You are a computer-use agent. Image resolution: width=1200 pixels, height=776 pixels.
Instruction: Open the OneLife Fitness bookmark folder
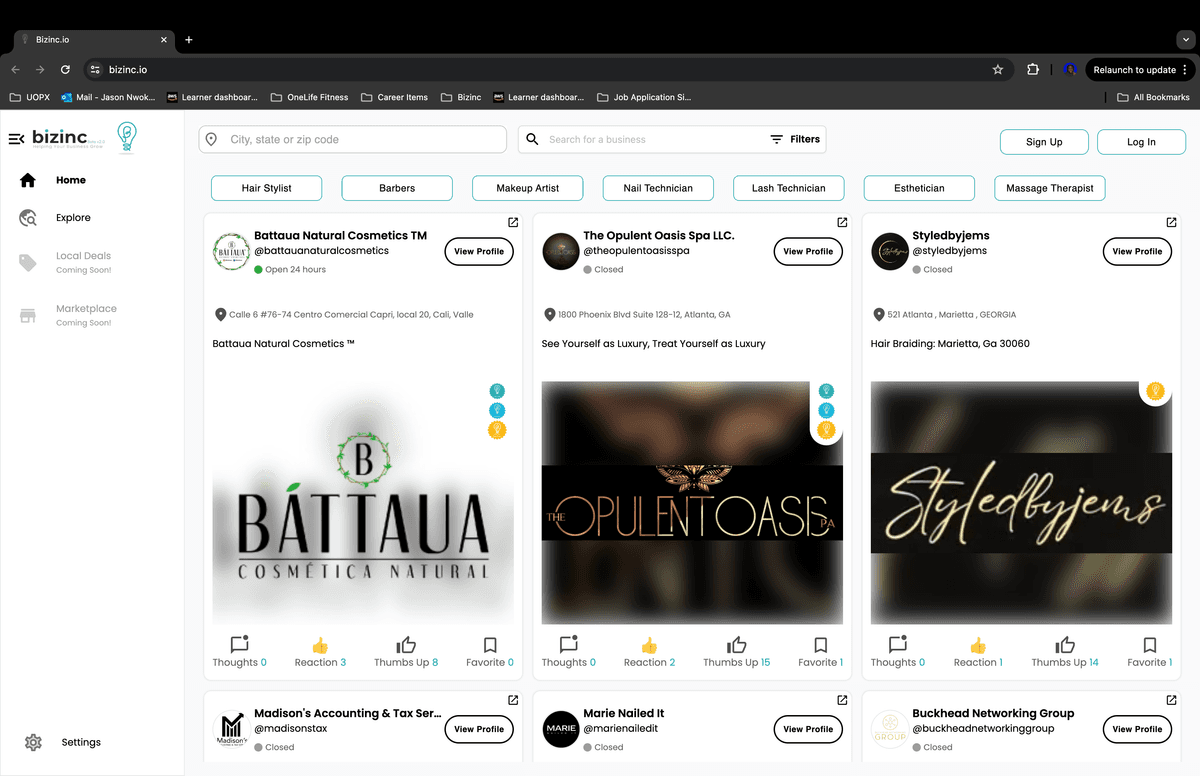pyautogui.click(x=309, y=97)
